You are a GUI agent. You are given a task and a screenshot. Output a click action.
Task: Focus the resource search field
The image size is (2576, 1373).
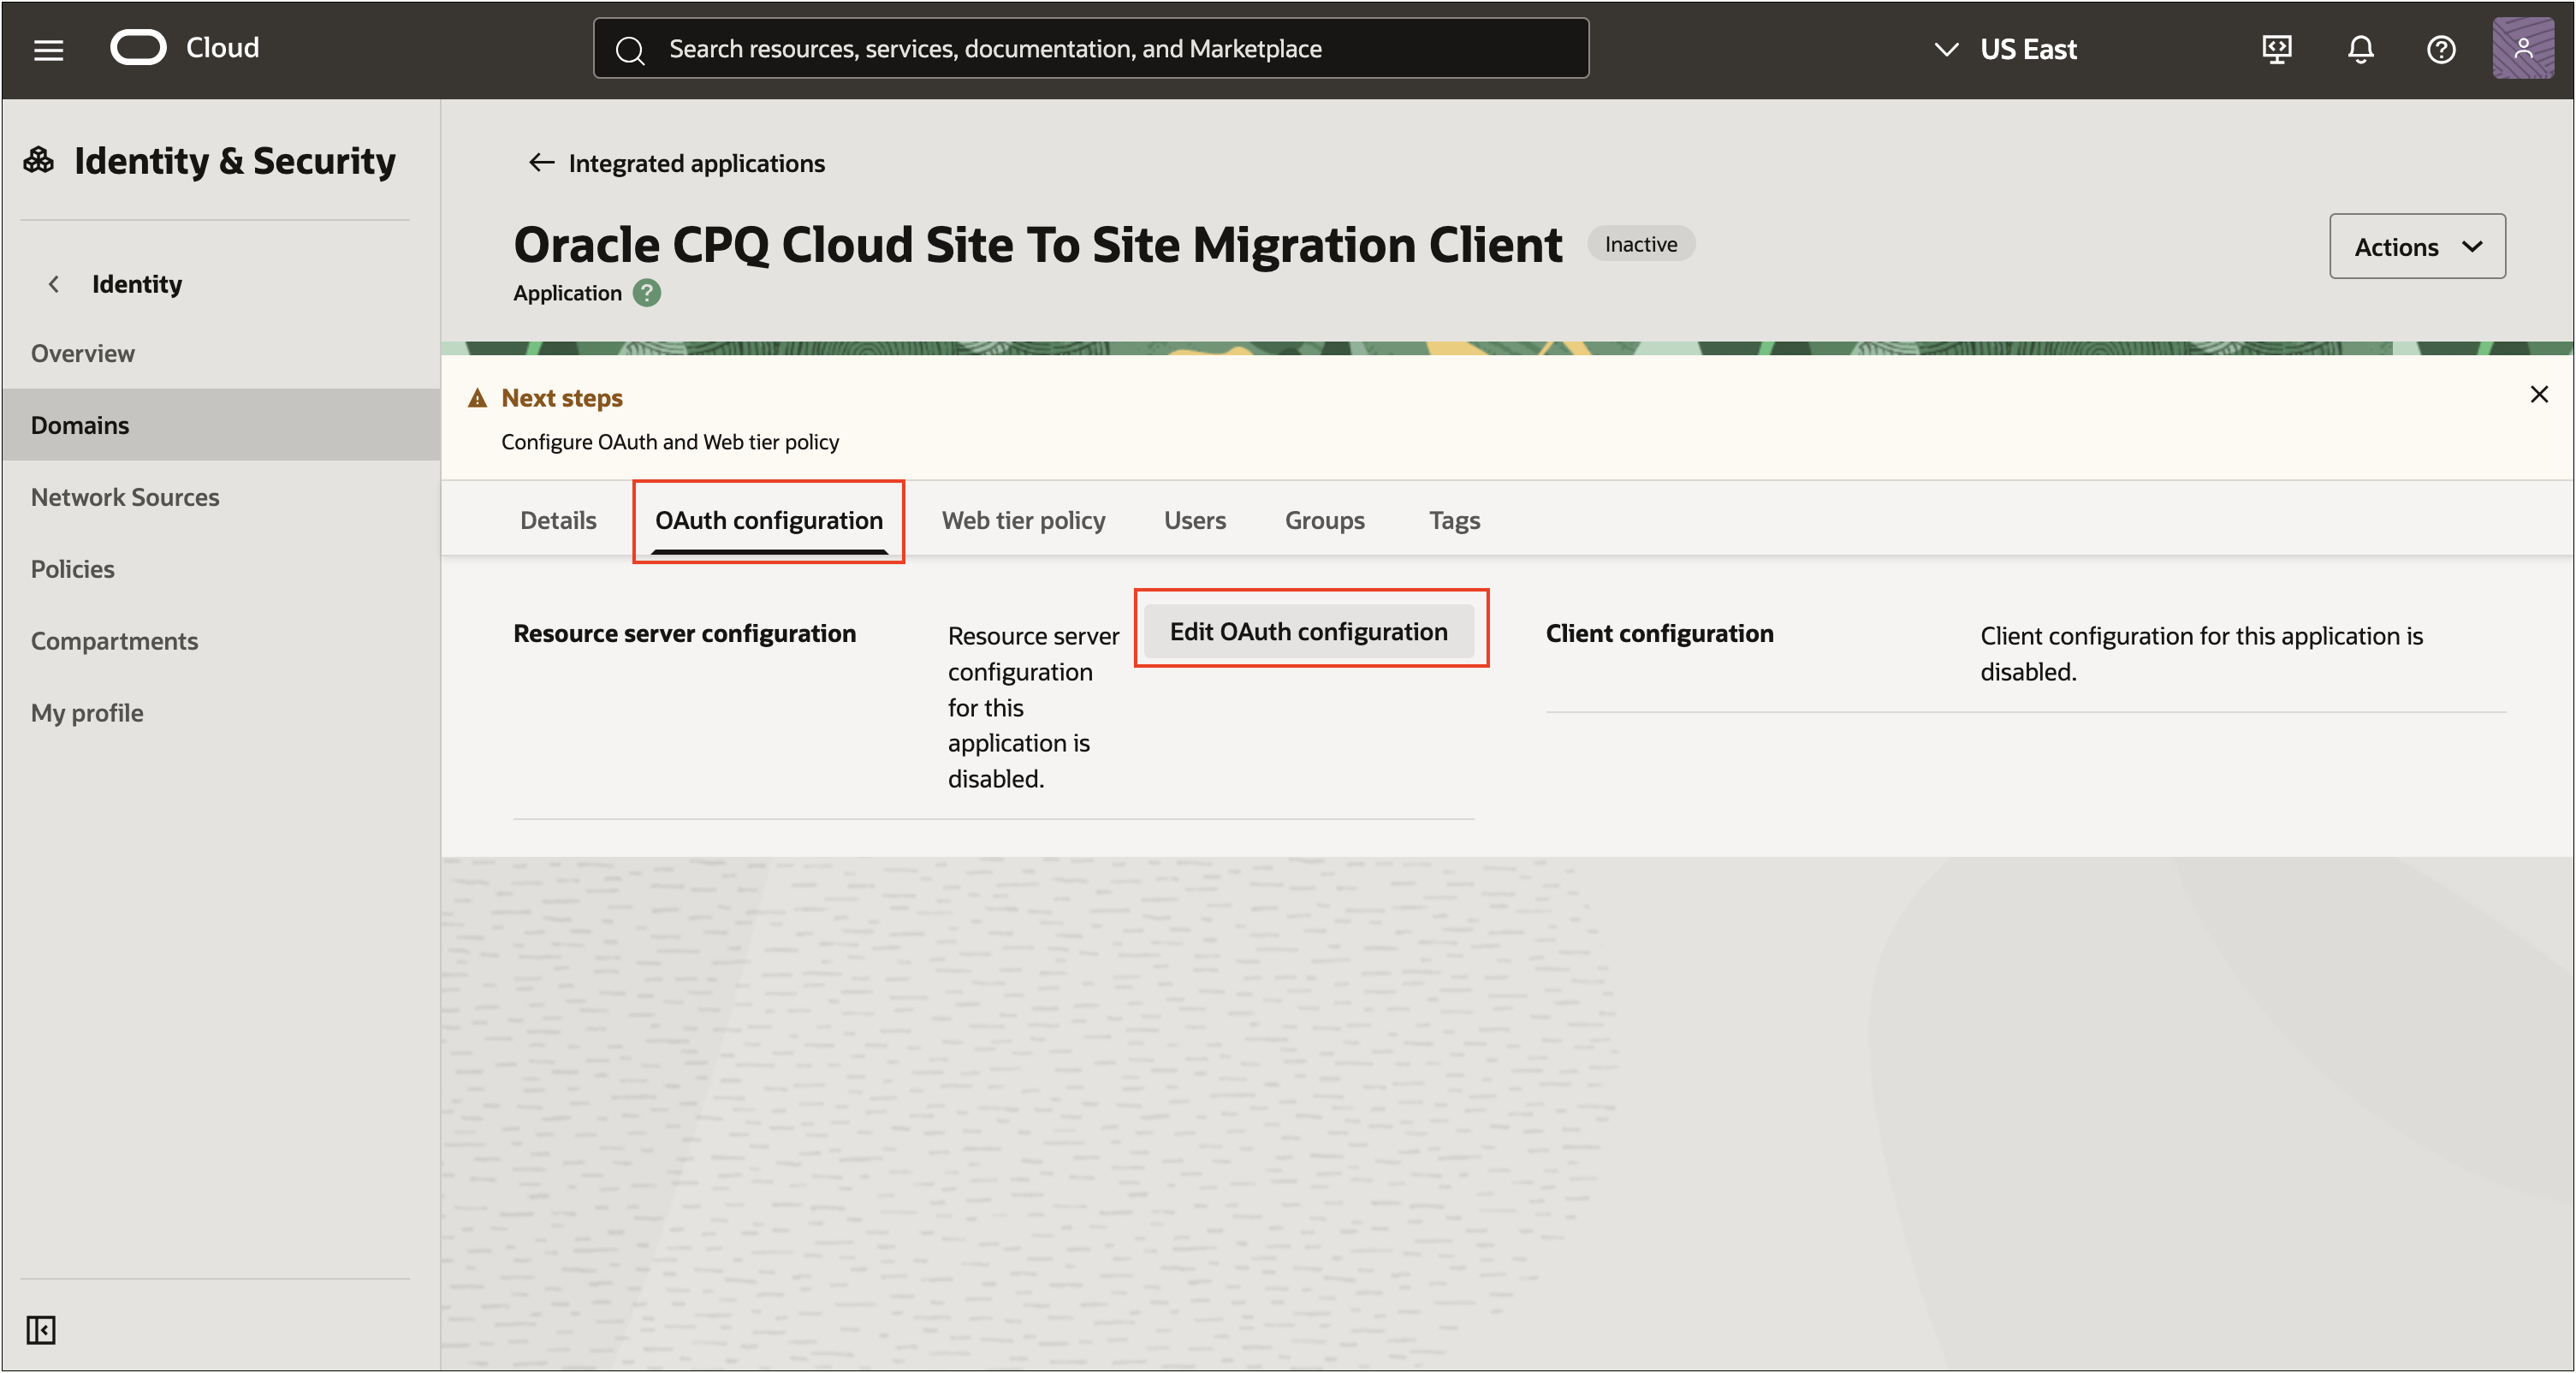(1091, 48)
